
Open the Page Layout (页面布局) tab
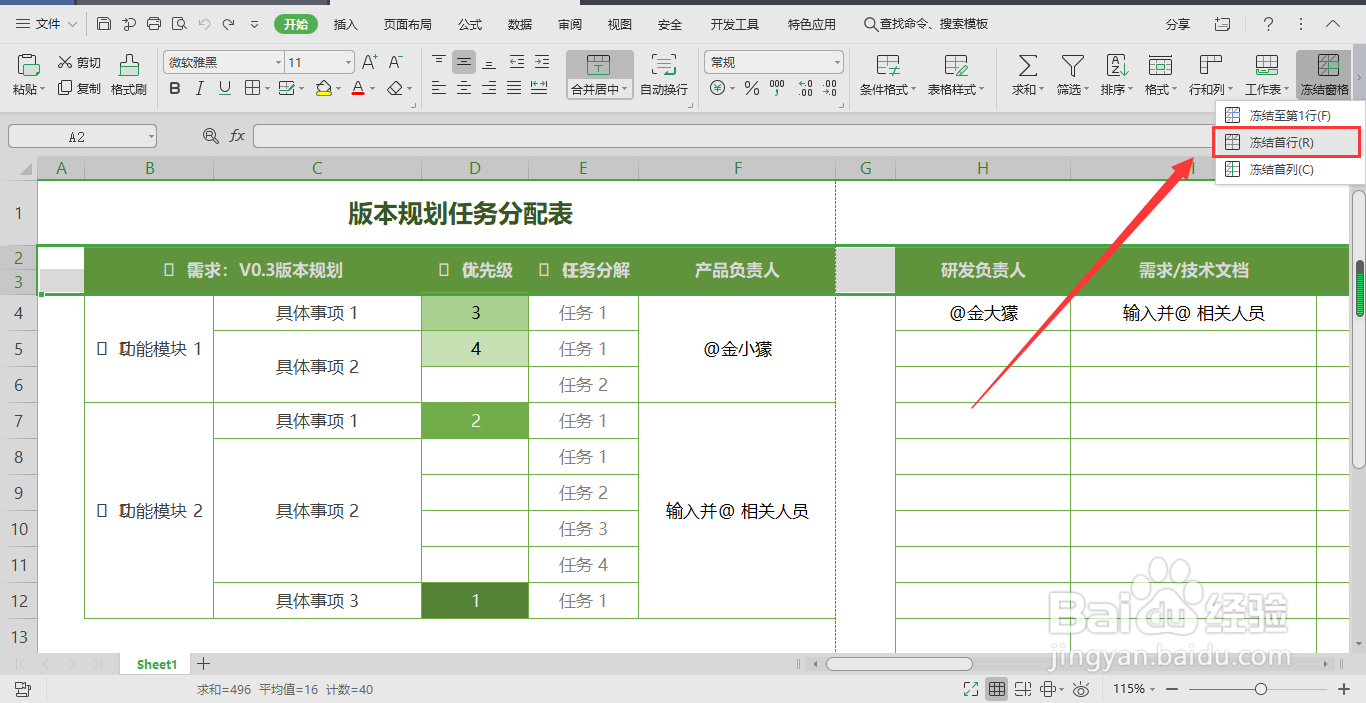[407, 24]
